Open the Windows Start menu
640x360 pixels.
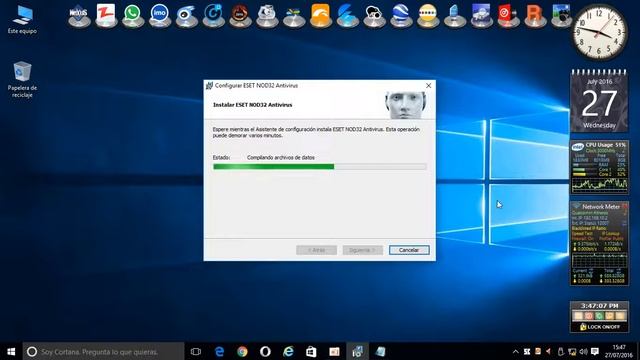click(11, 351)
